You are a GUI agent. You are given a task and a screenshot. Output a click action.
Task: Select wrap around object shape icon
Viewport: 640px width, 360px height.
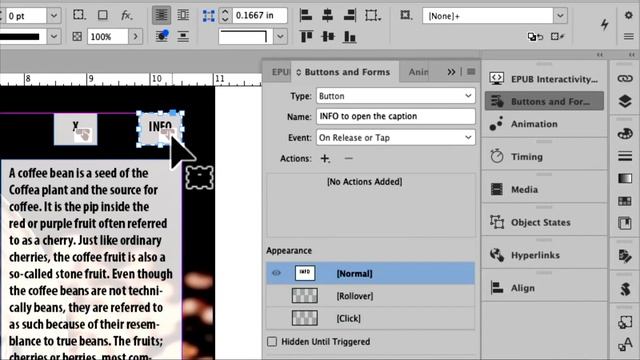click(x=162, y=36)
